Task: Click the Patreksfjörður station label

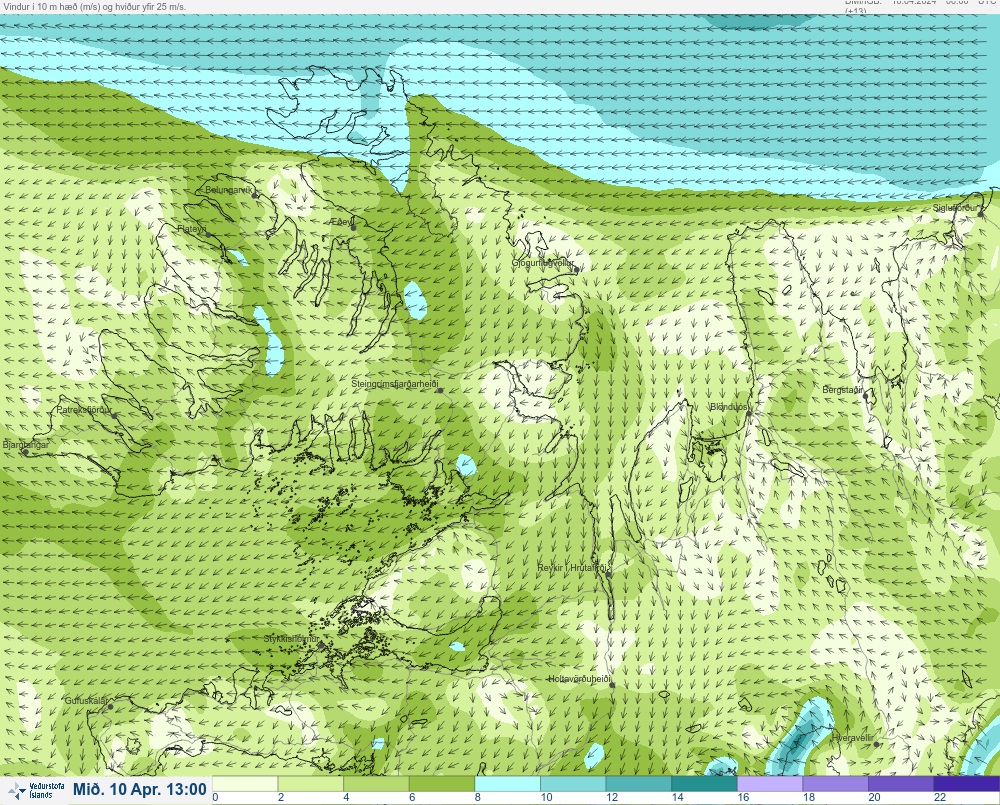Action: coord(84,410)
